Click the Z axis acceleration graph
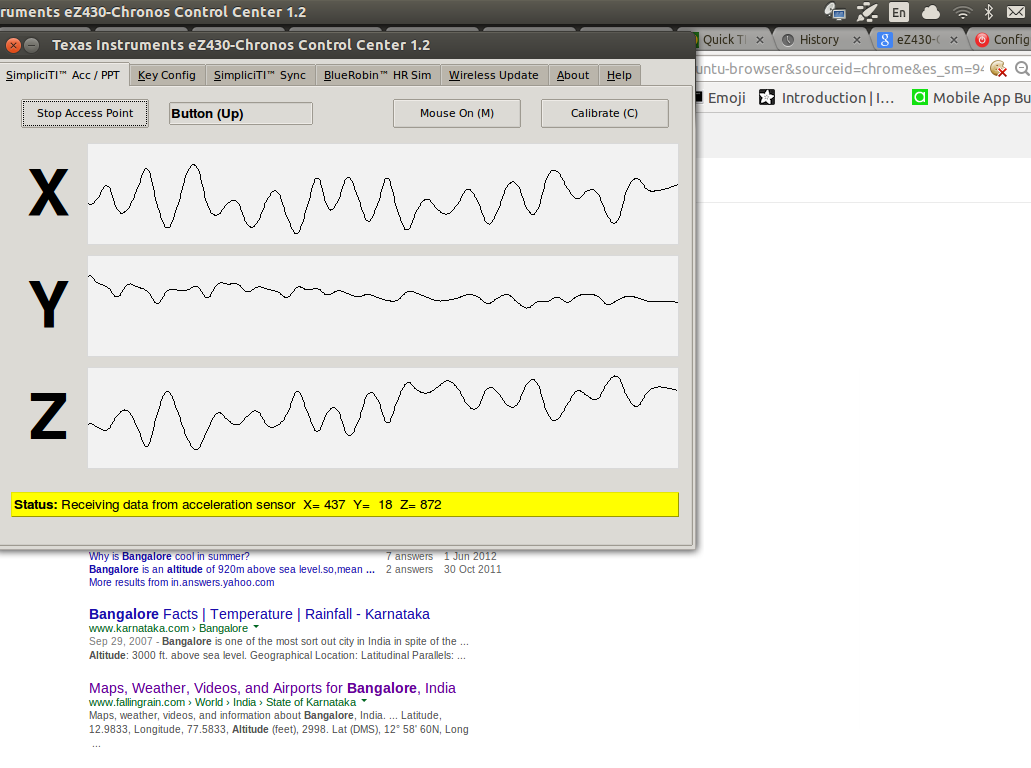Viewport: 1031px width, 768px height. (x=383, y=418)
